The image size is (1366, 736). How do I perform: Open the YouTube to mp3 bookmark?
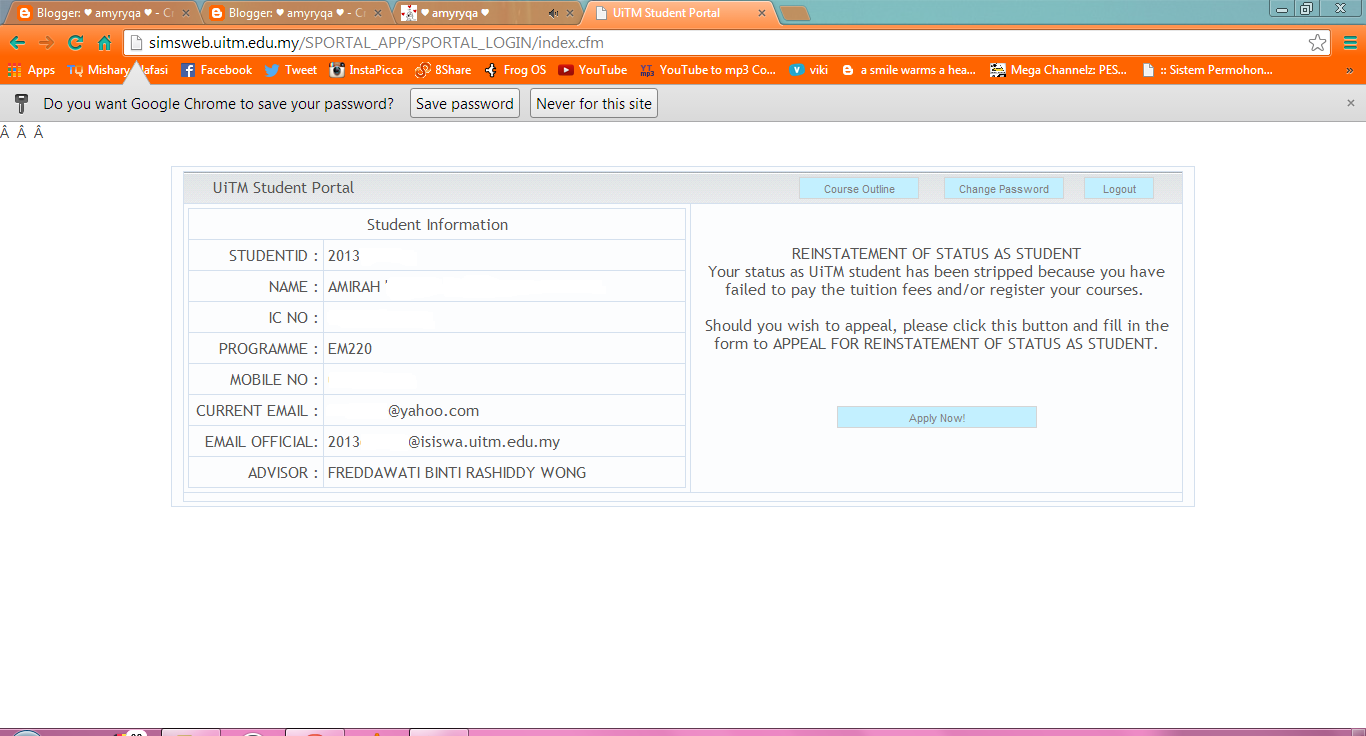point(708,70)
